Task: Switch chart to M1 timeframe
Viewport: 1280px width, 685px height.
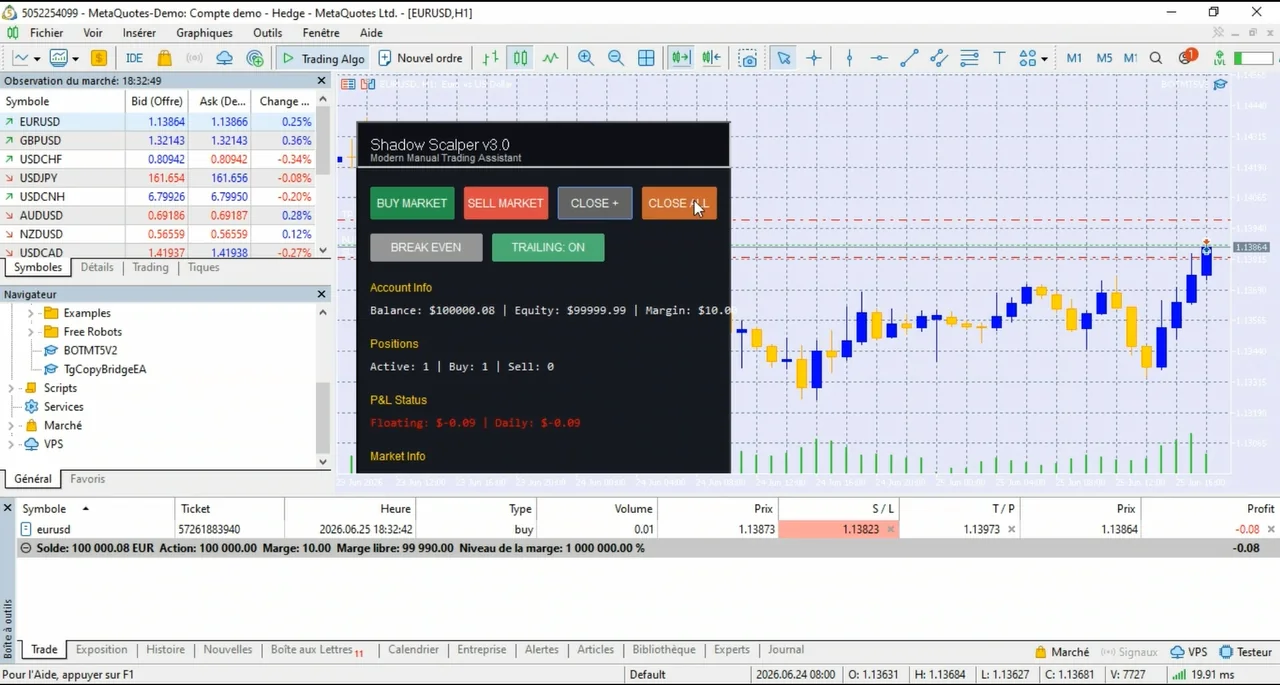Action: (x=1074, y=58)
